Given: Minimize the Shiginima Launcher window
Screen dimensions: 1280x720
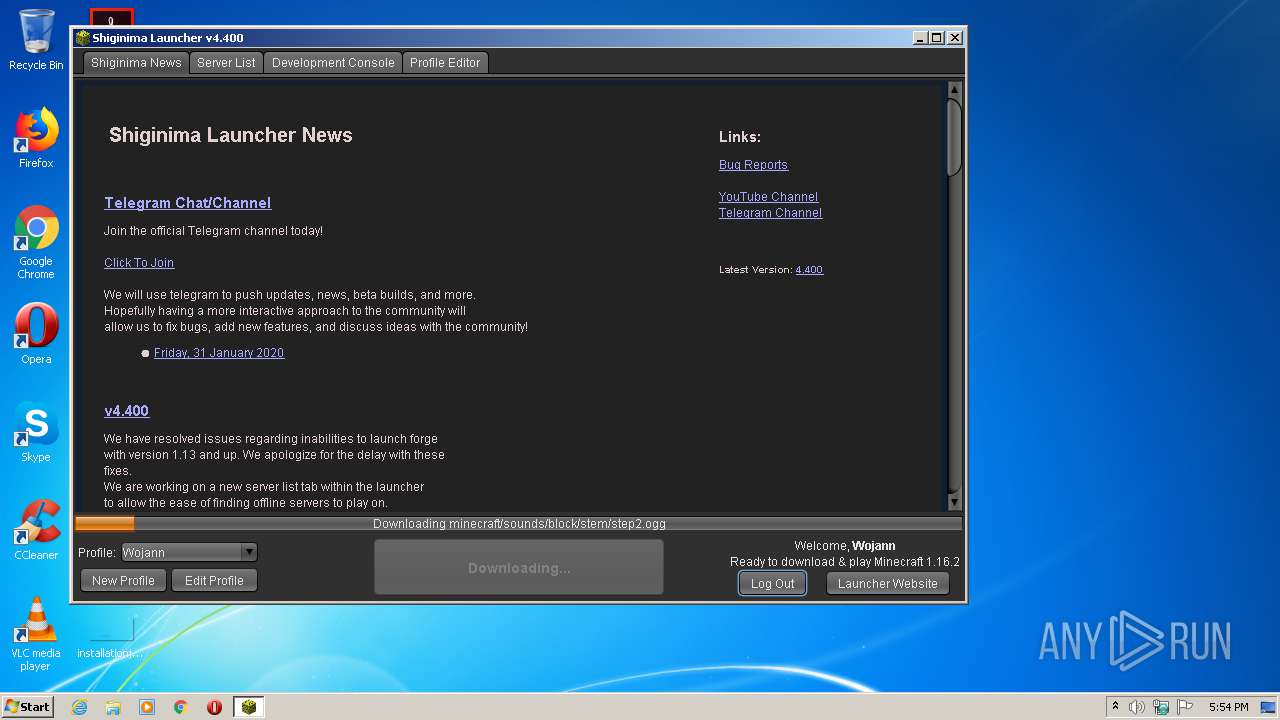Looking at the screenshot, I should click(x=920, y=38).
